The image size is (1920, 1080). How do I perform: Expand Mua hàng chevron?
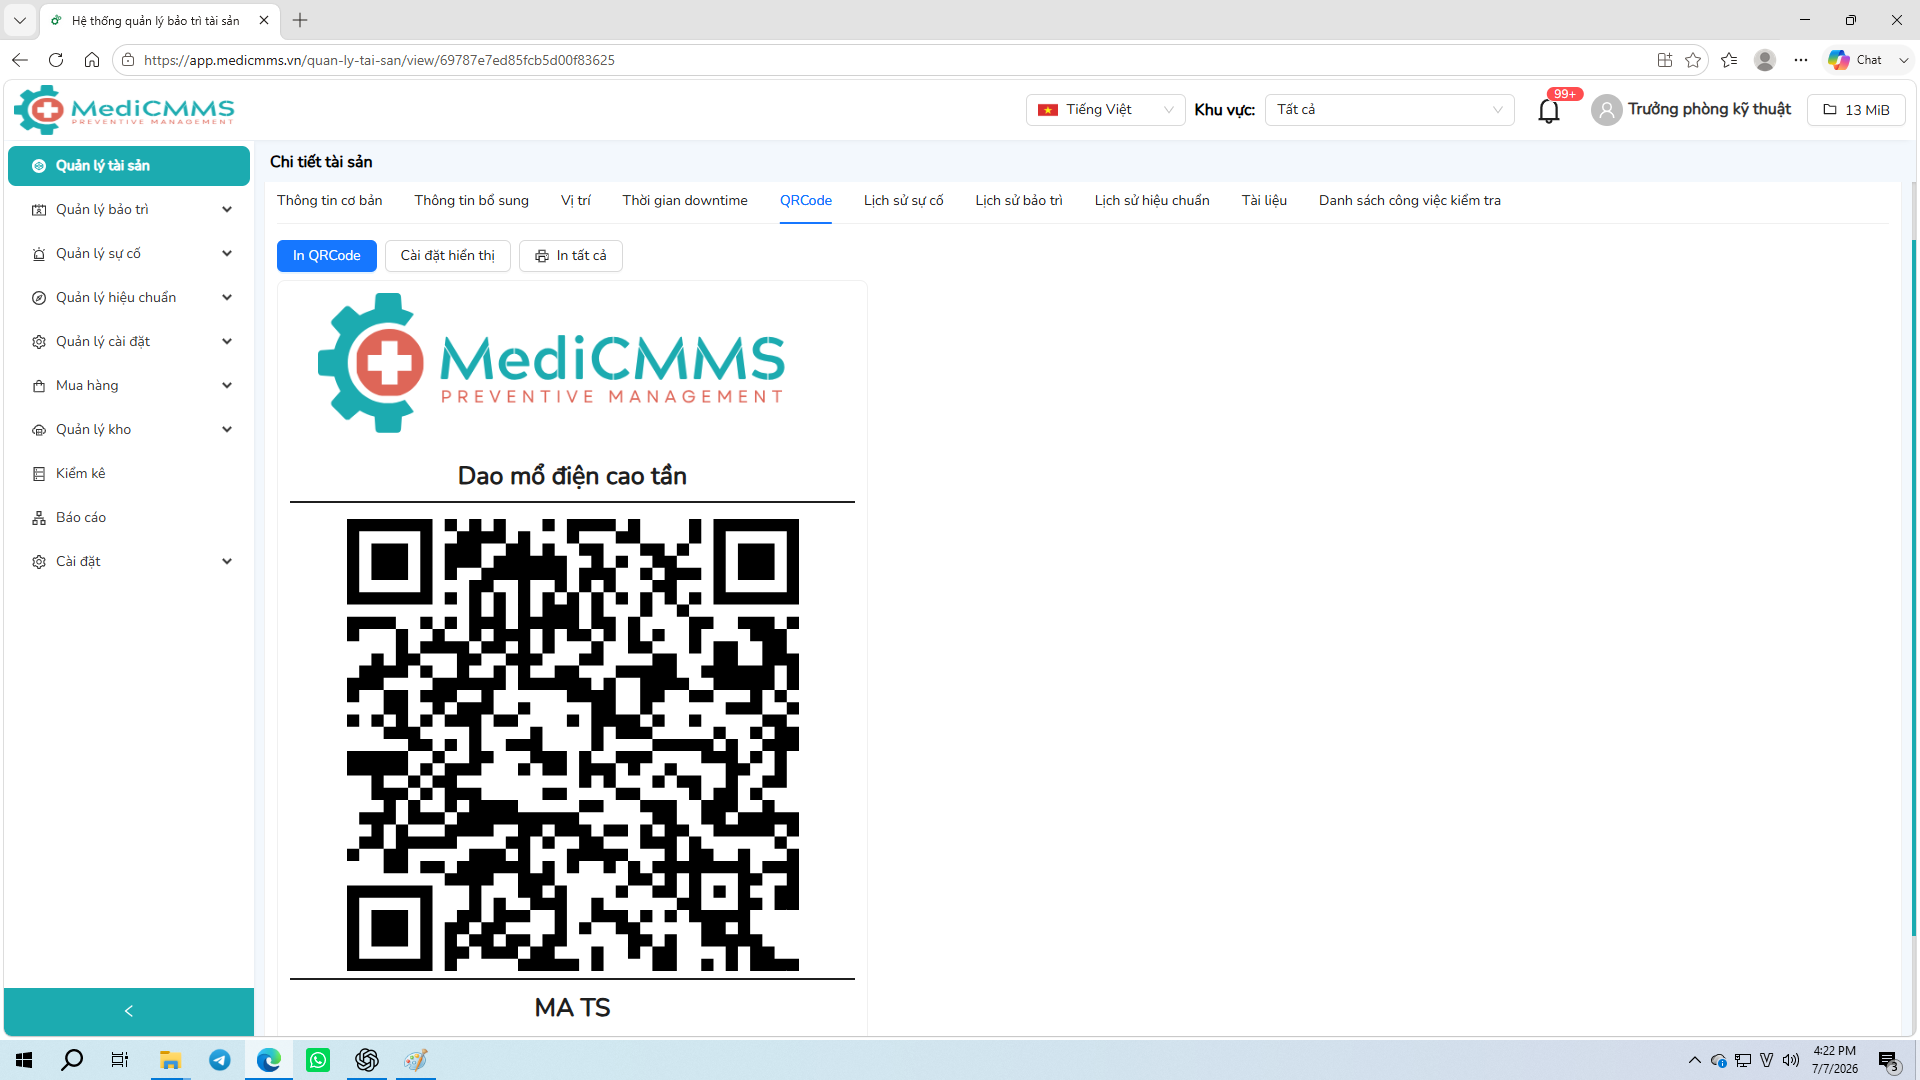coord(227,386)
